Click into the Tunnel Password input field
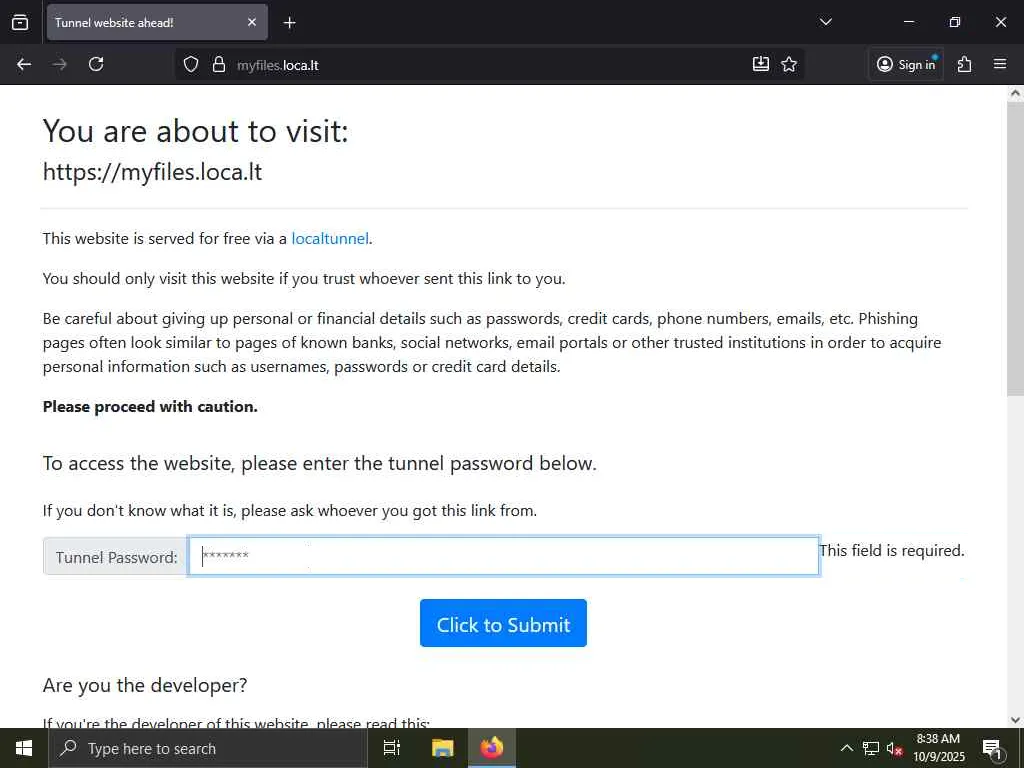This screenshot has width=1024, height=768. tap(504, 556)
